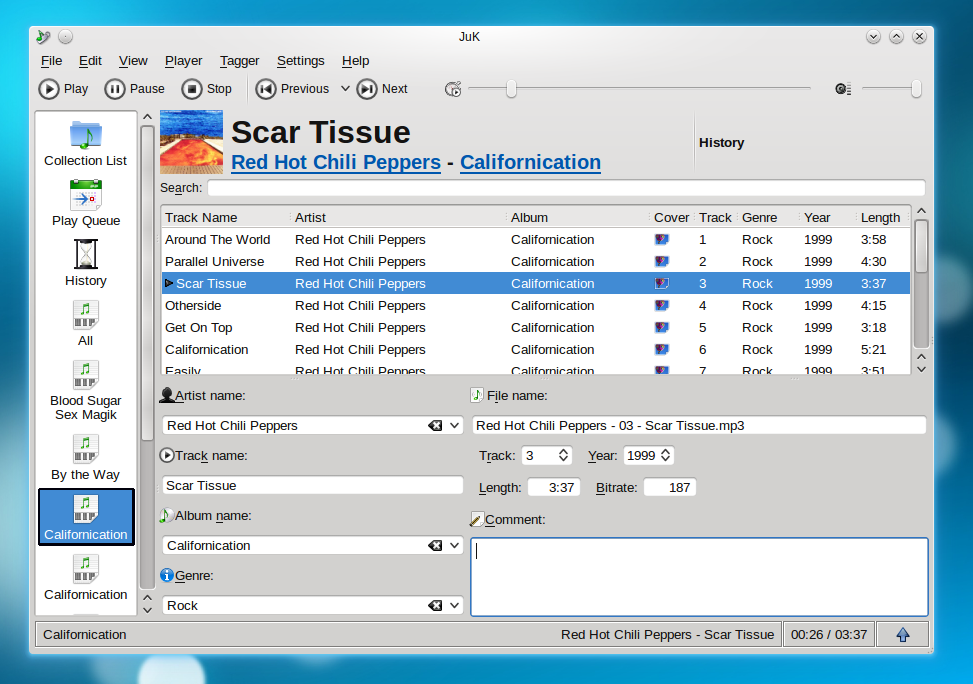Open the File menu
Image resolution: width=973 pixels, height=684 pixels.
point(52,61)
